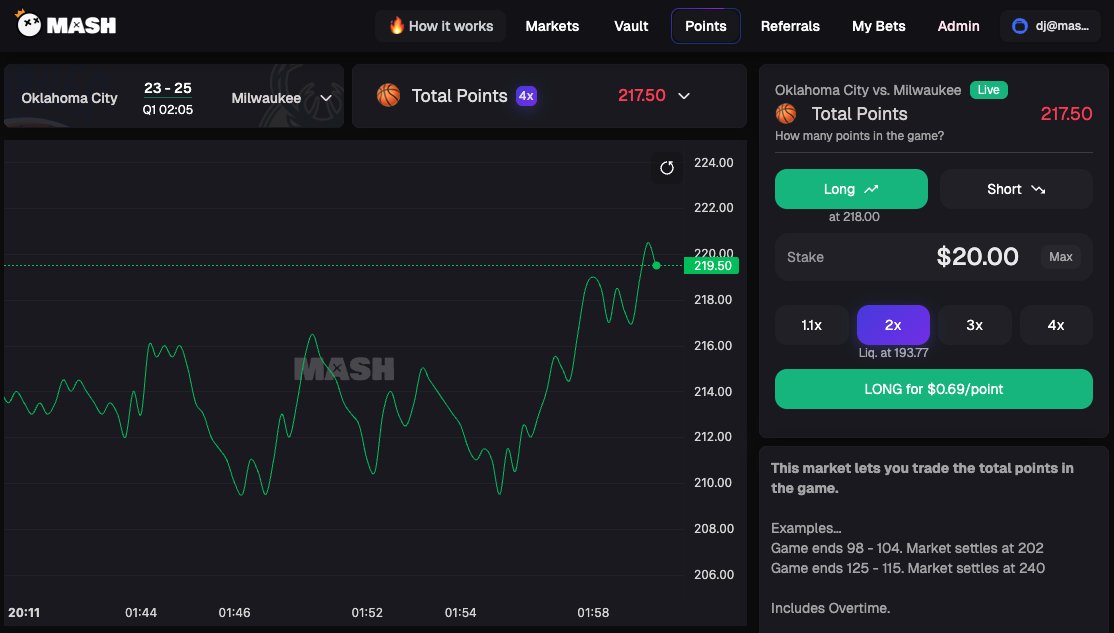Switch to the Points tab

[x=705, y=26]
